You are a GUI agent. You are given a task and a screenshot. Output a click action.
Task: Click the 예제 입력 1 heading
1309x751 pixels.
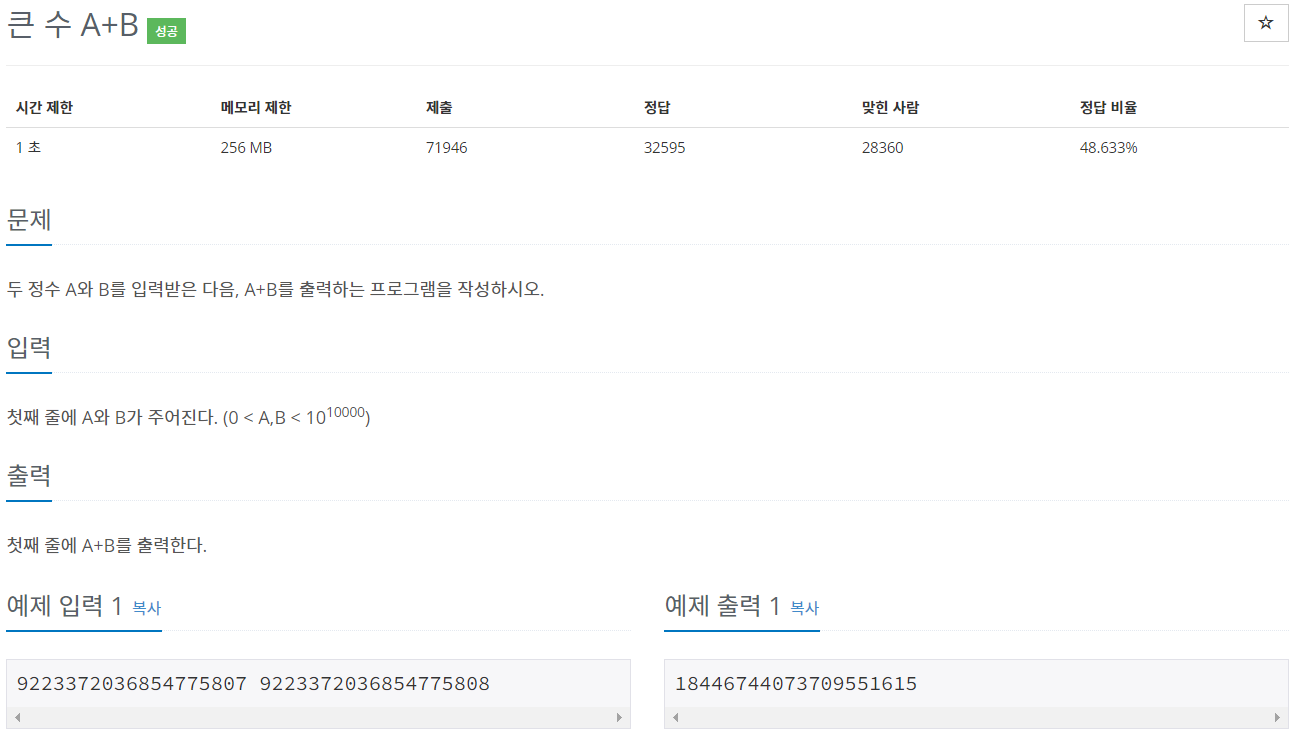[x=64, y=605]
